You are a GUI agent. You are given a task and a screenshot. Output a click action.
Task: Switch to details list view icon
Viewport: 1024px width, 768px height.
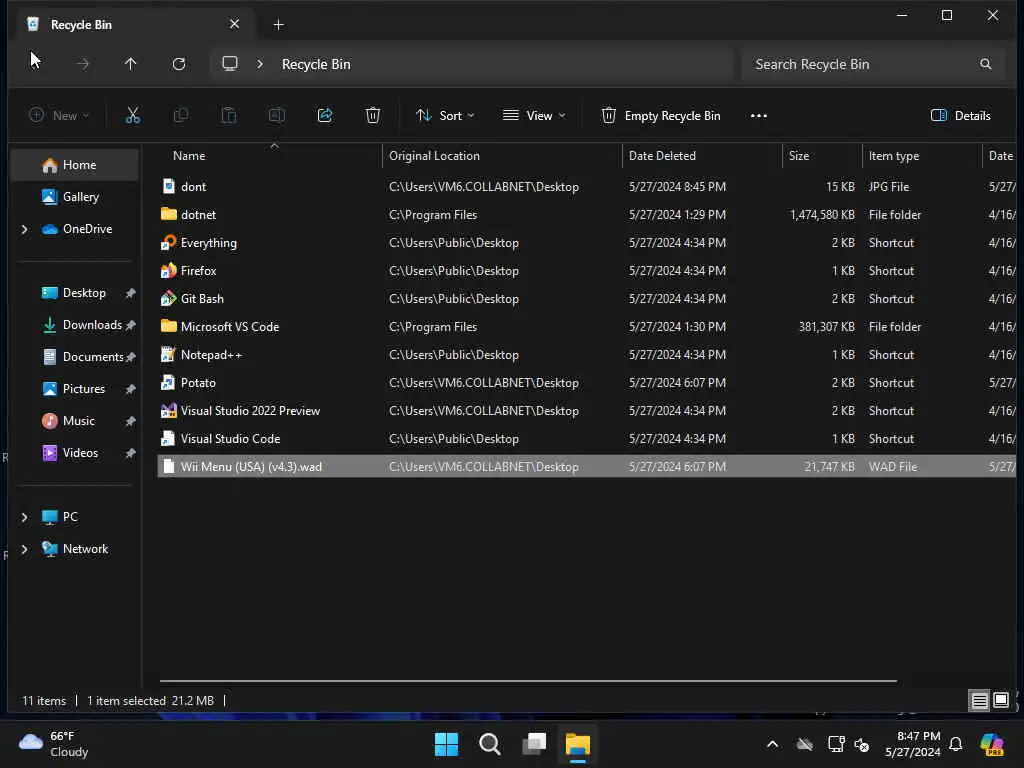click(980, 701)
